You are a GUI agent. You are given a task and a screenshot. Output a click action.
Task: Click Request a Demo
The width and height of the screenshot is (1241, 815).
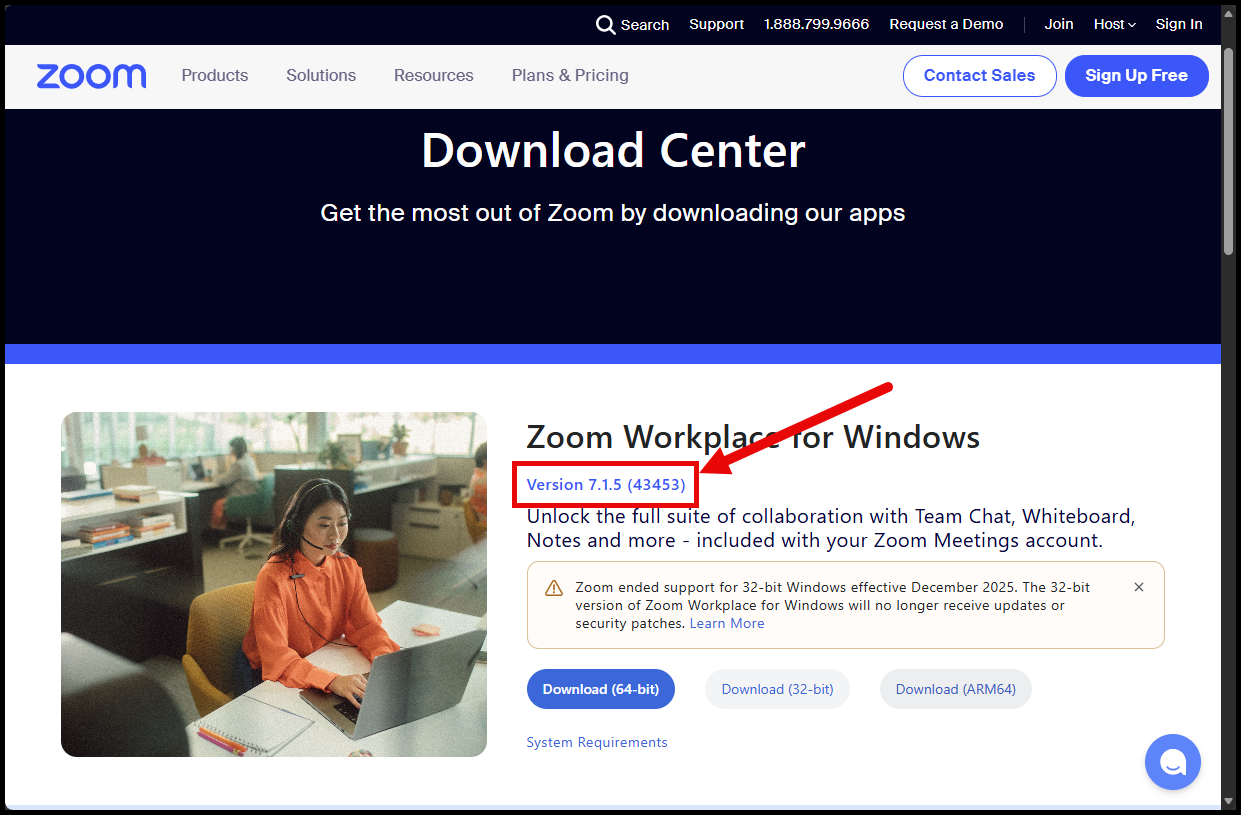click(x=946, y=24)
